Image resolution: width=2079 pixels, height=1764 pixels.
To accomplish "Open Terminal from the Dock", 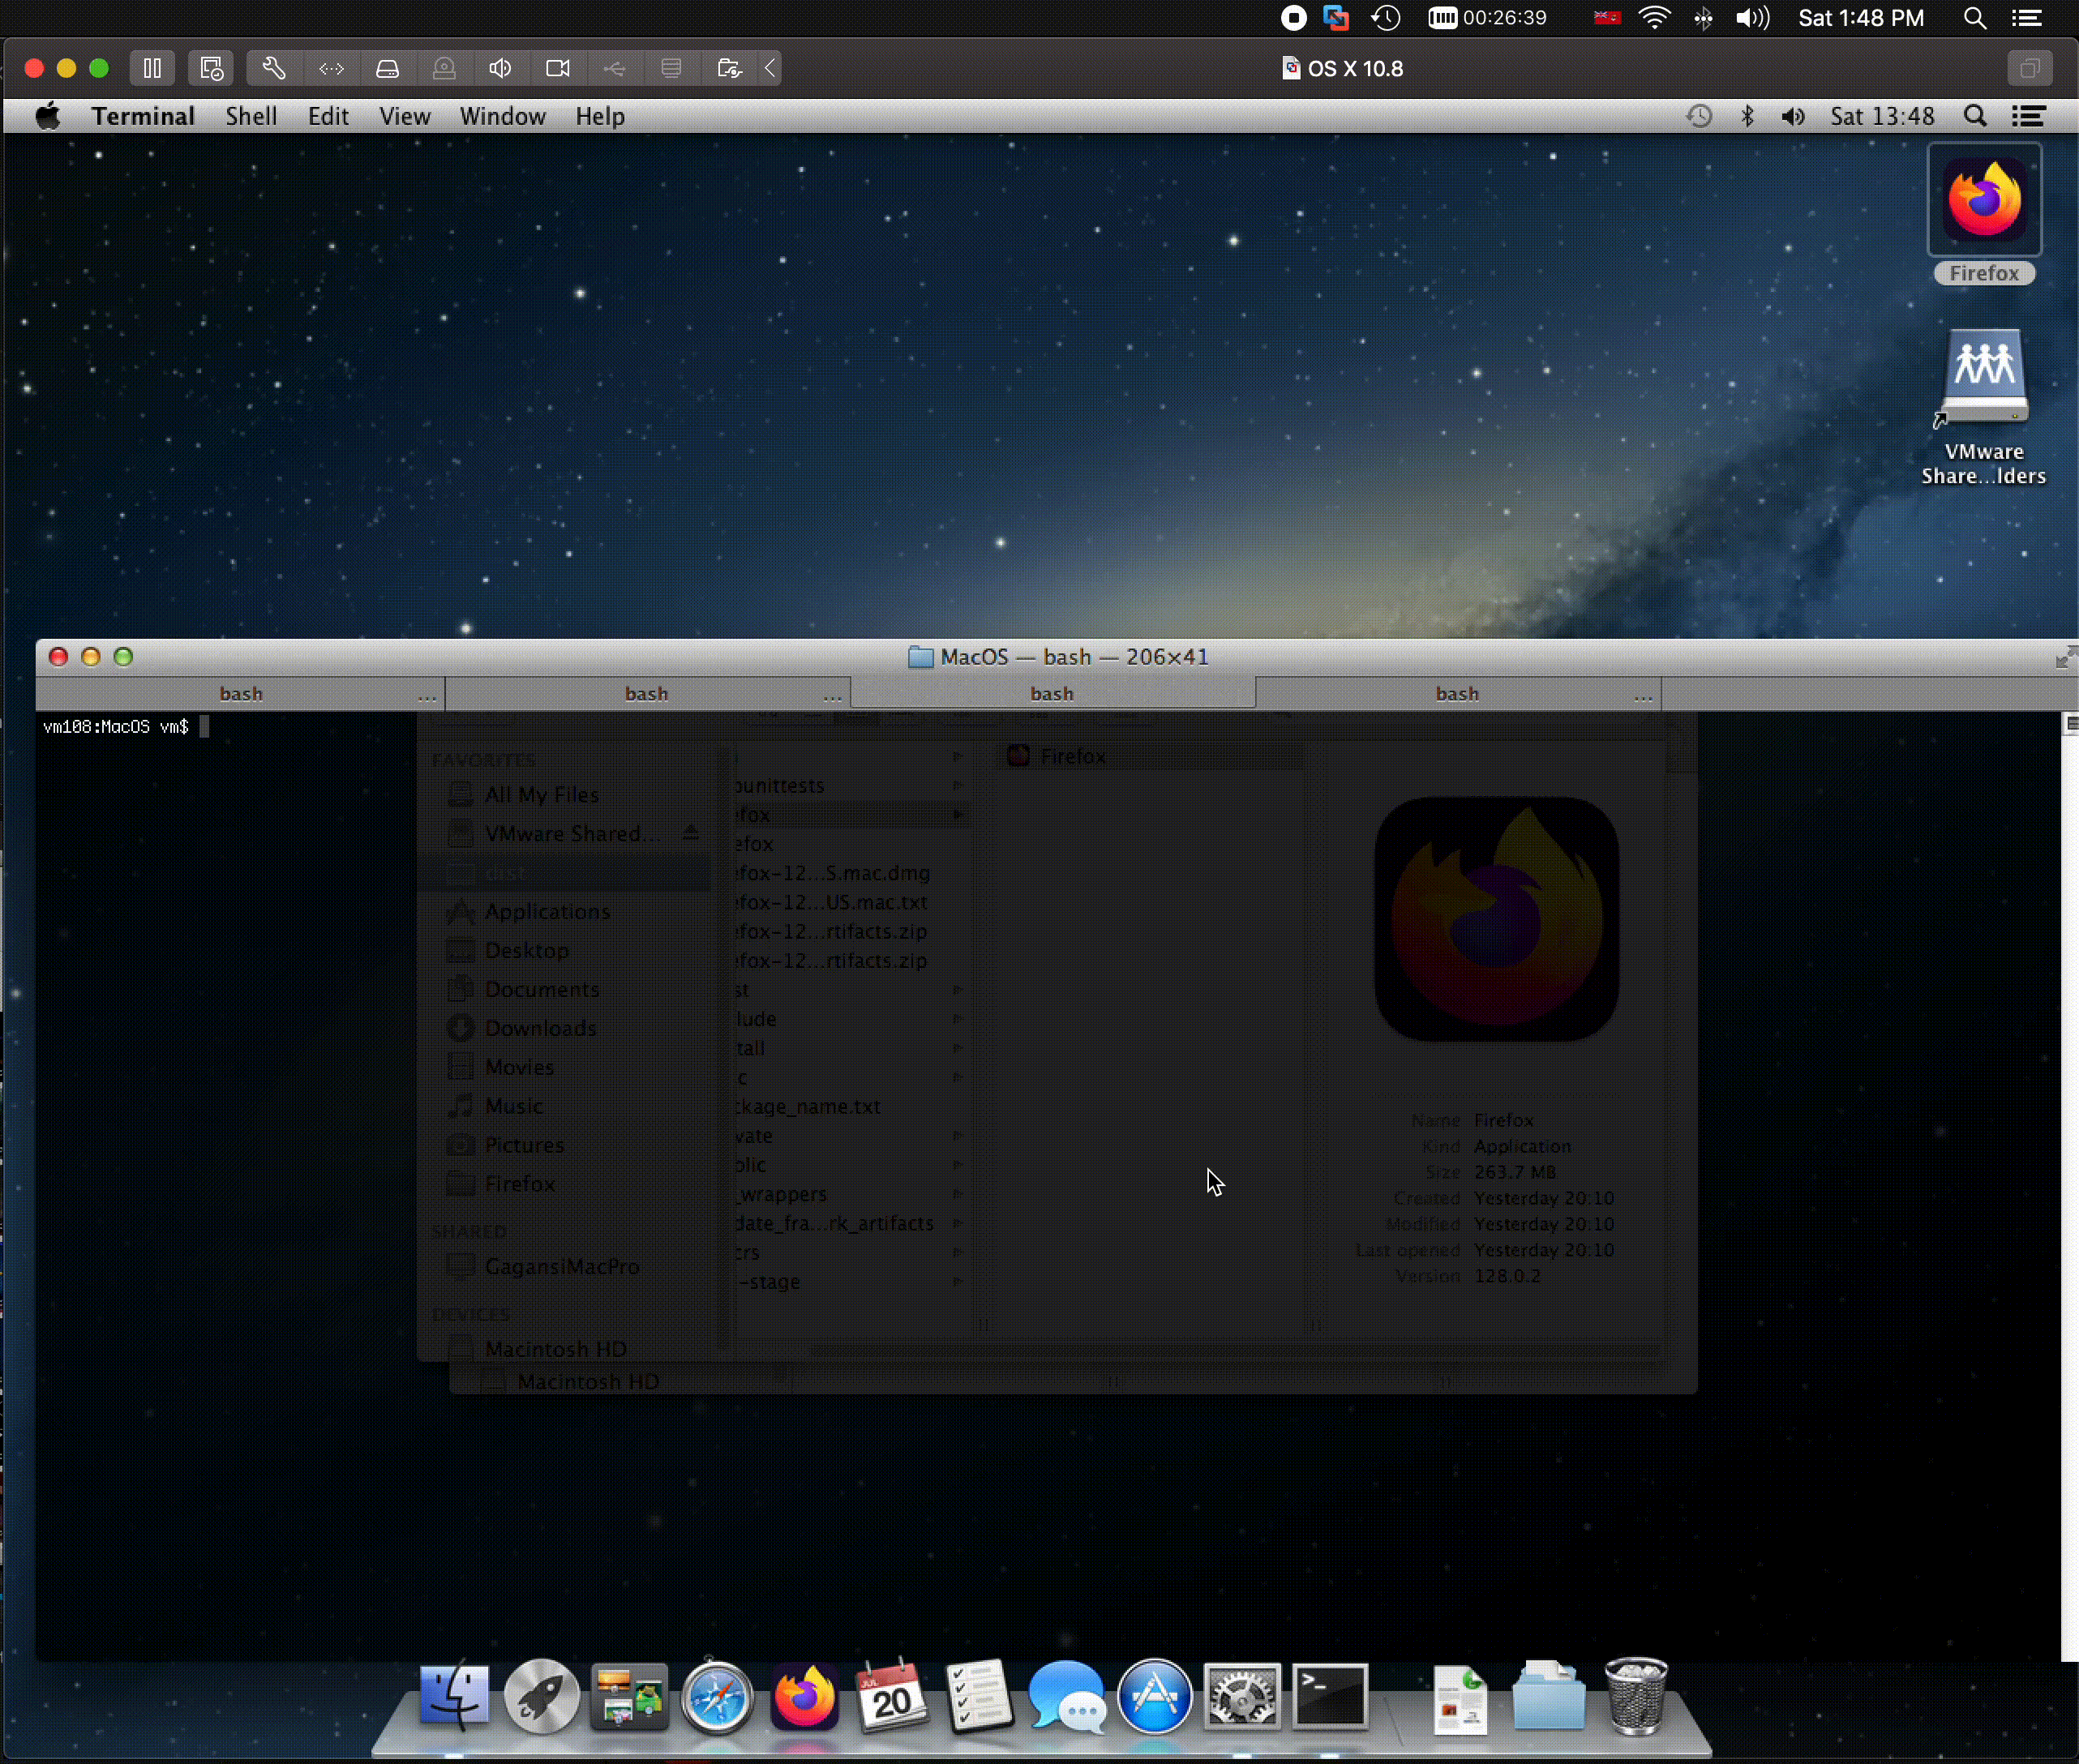I will pos(1329,1696).
